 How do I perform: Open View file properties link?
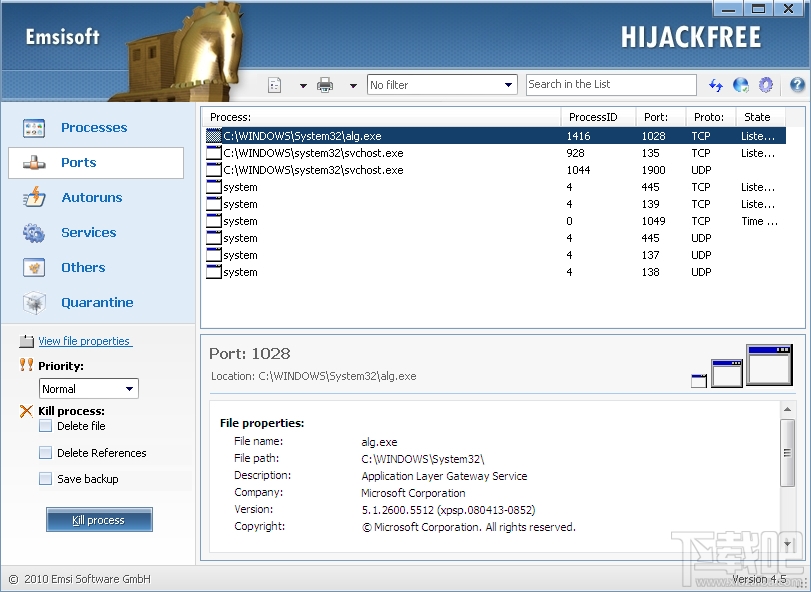(84, 341)
